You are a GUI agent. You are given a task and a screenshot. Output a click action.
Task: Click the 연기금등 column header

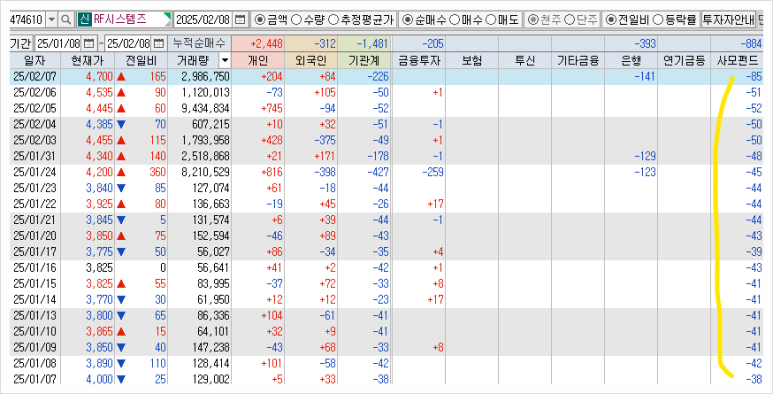coord(684,61)
